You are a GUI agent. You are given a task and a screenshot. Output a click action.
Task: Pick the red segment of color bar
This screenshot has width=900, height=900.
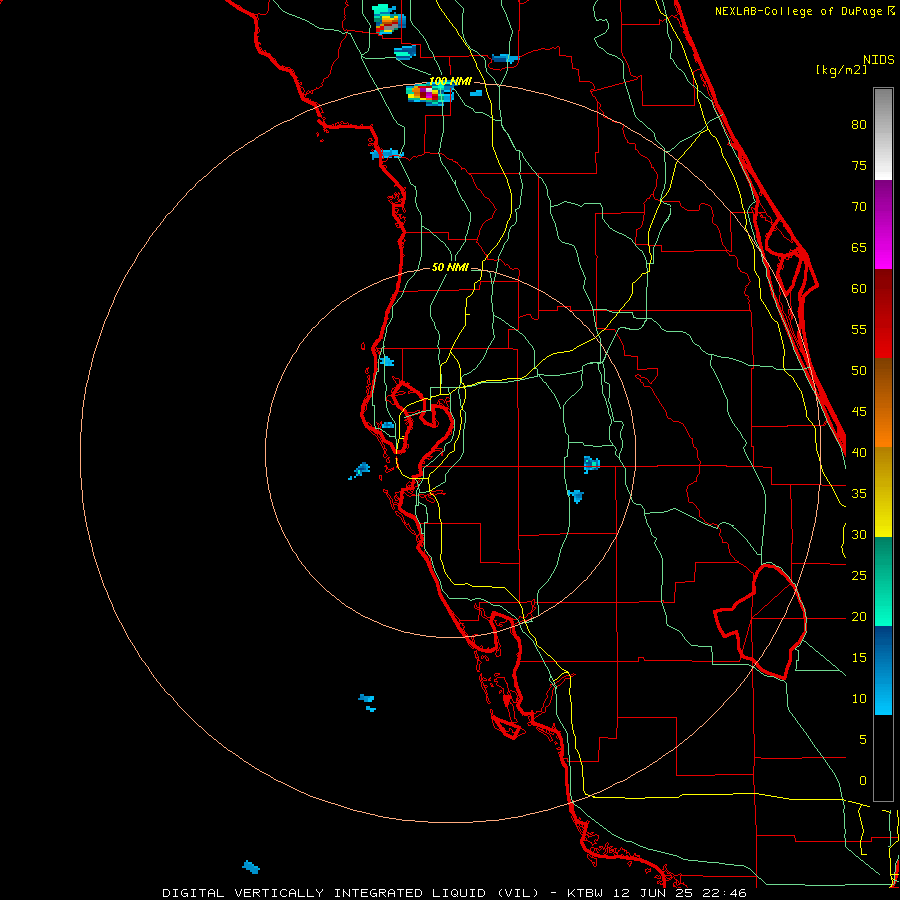(x=883, y=314)
